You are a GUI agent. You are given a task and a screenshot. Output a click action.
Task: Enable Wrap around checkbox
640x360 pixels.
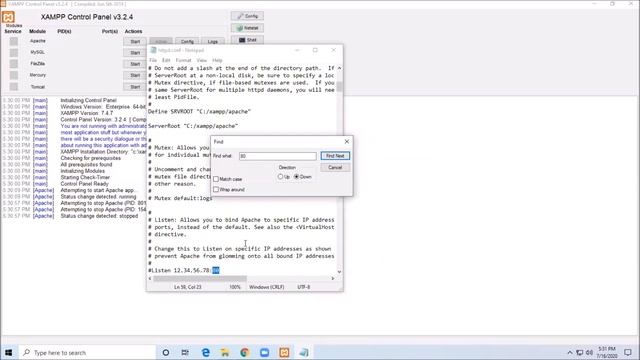tap(216, 189)
